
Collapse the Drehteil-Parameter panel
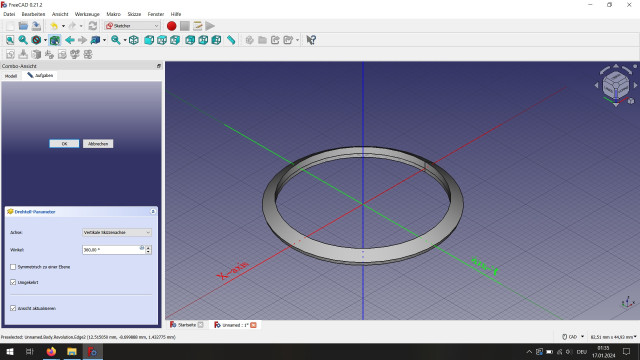pos(153,211)
